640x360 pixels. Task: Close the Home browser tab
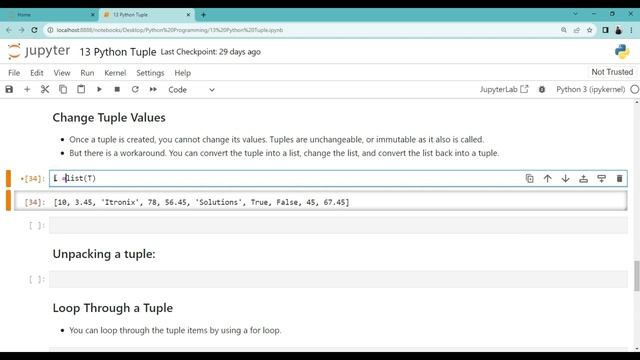93,15
